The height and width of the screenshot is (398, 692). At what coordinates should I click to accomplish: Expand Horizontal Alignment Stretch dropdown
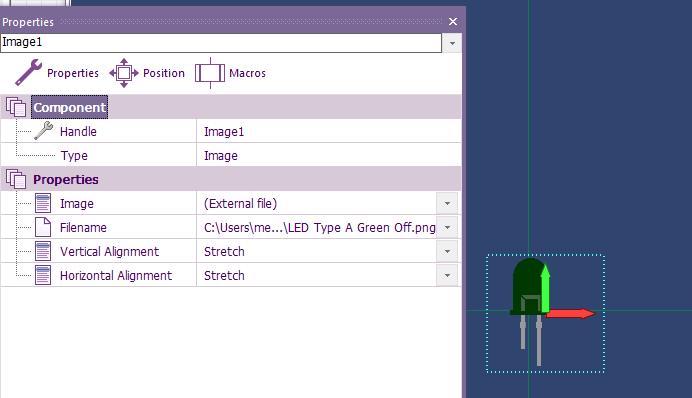pos(447,275)
